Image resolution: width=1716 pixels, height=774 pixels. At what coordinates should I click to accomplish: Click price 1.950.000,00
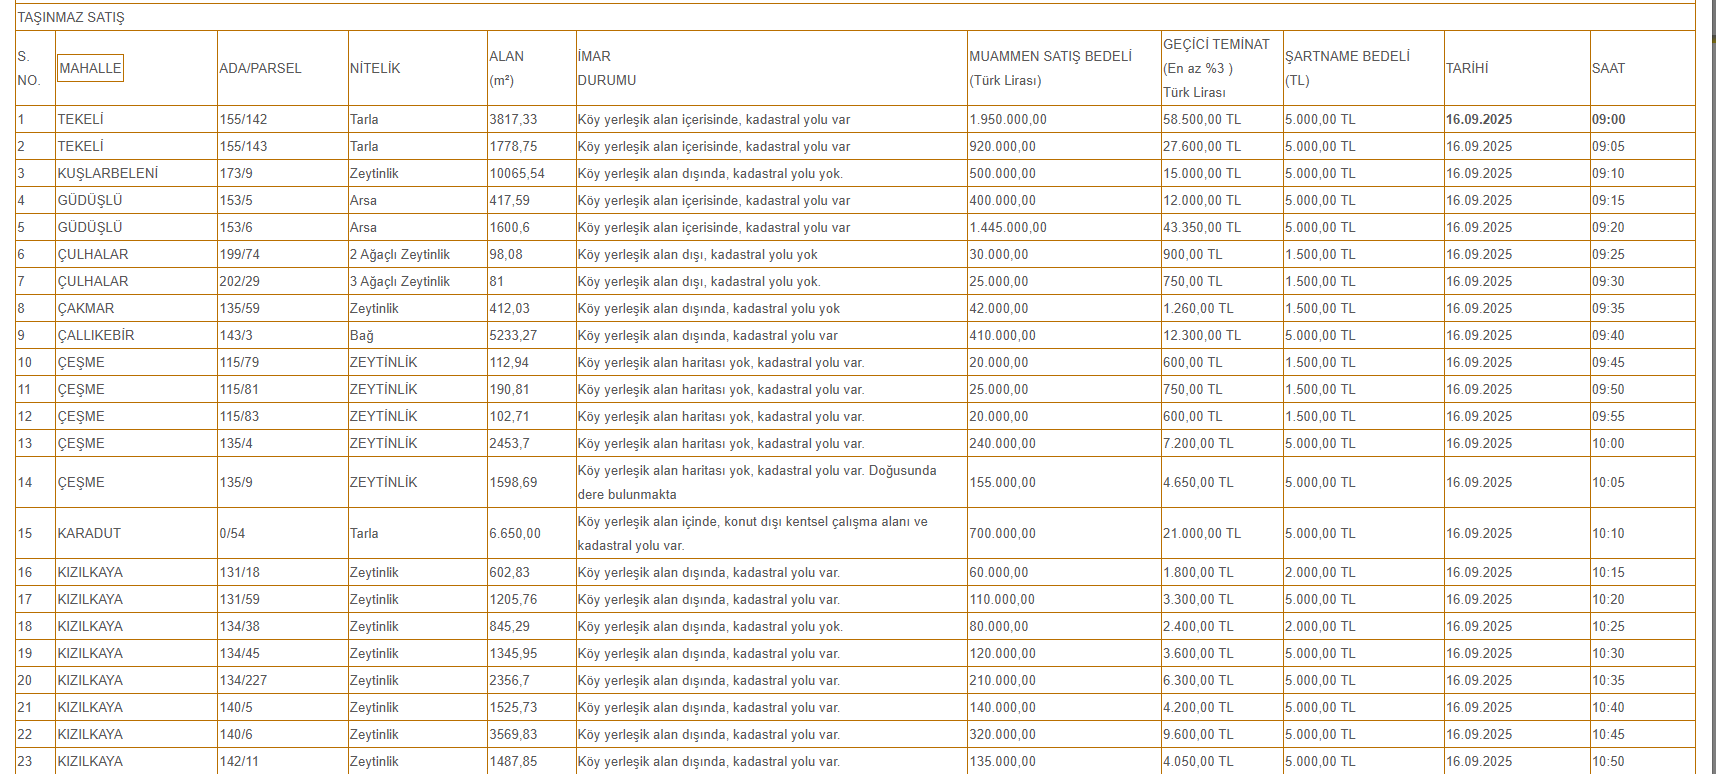1008,119
